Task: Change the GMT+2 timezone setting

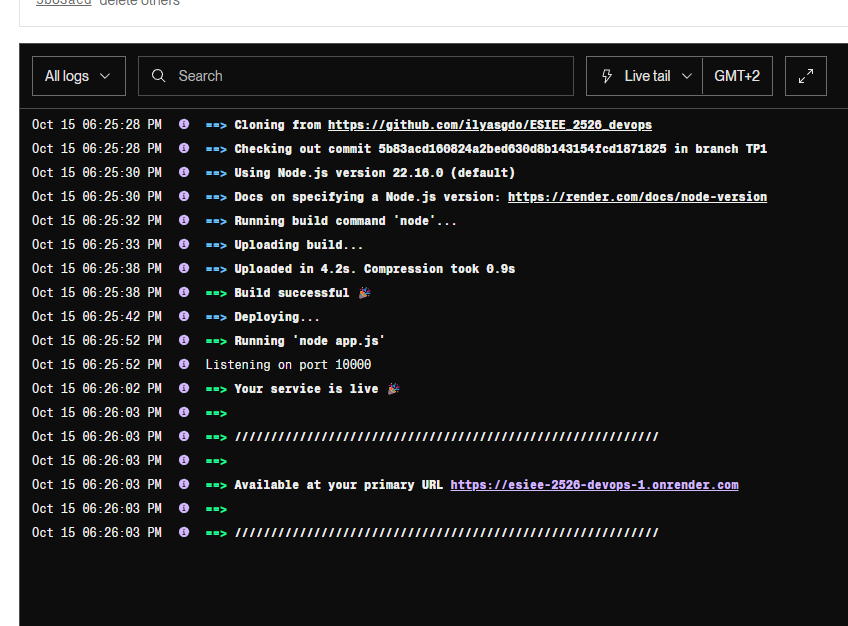Action: [737, 76]
